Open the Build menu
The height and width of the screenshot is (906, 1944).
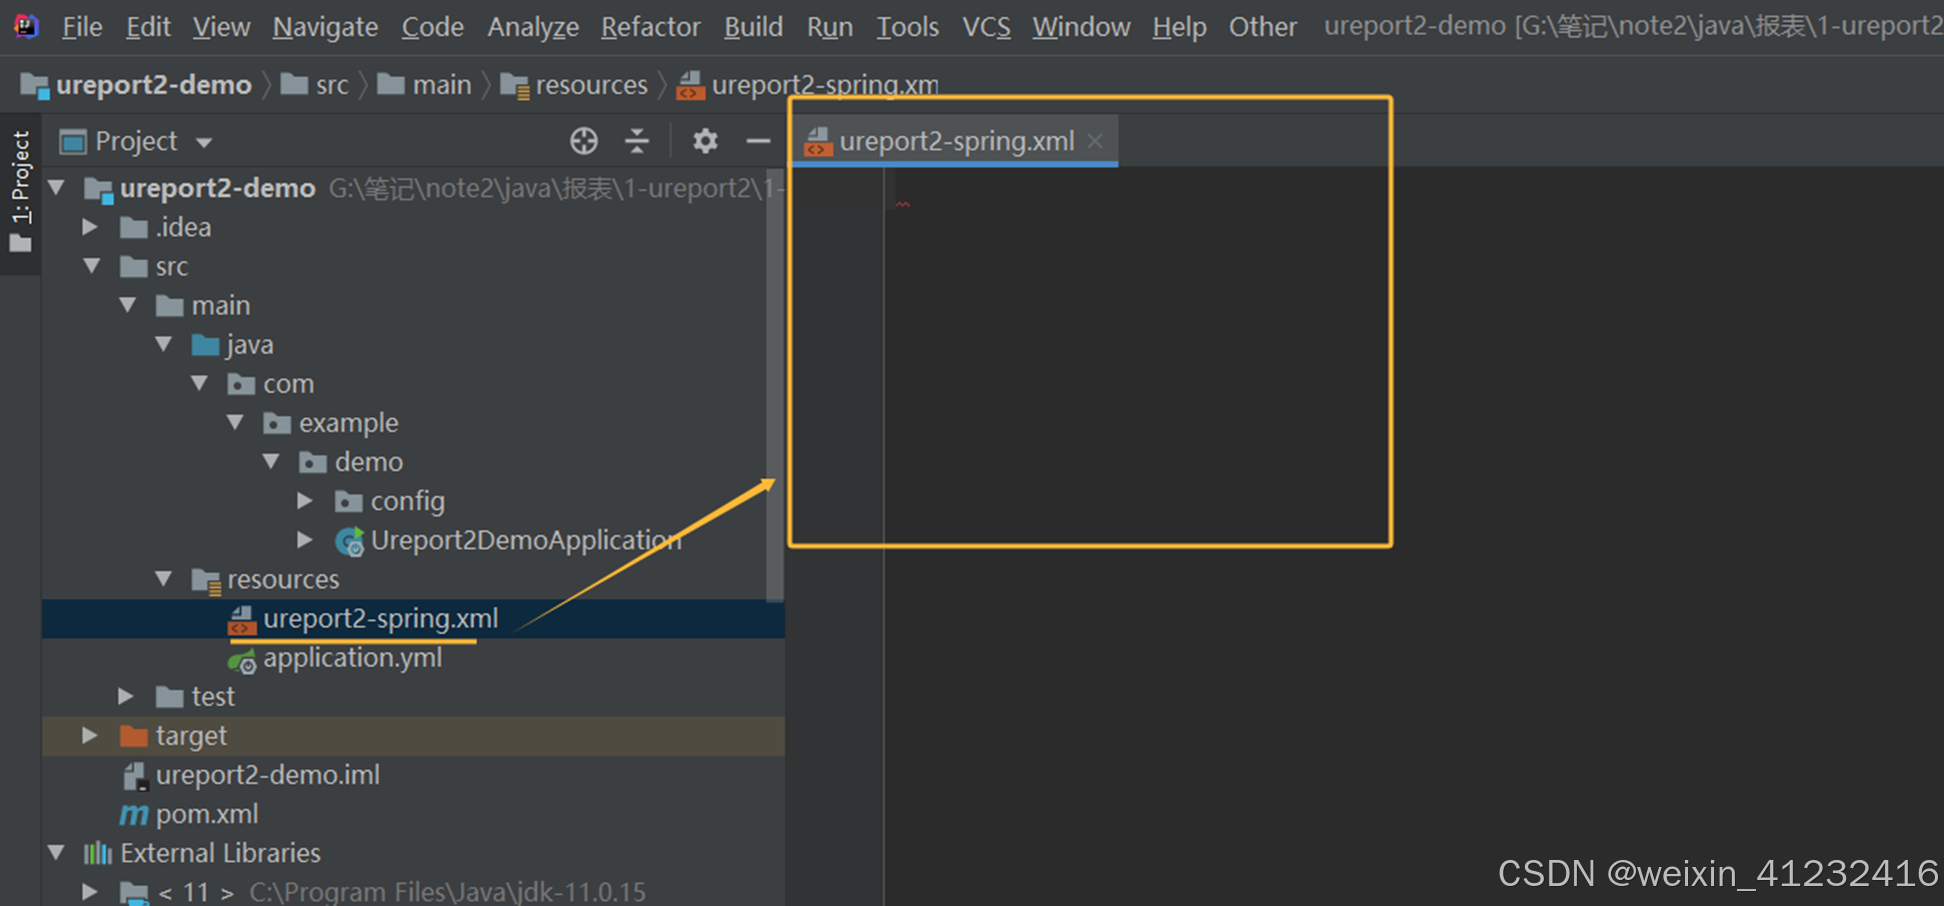pos(753,27)
